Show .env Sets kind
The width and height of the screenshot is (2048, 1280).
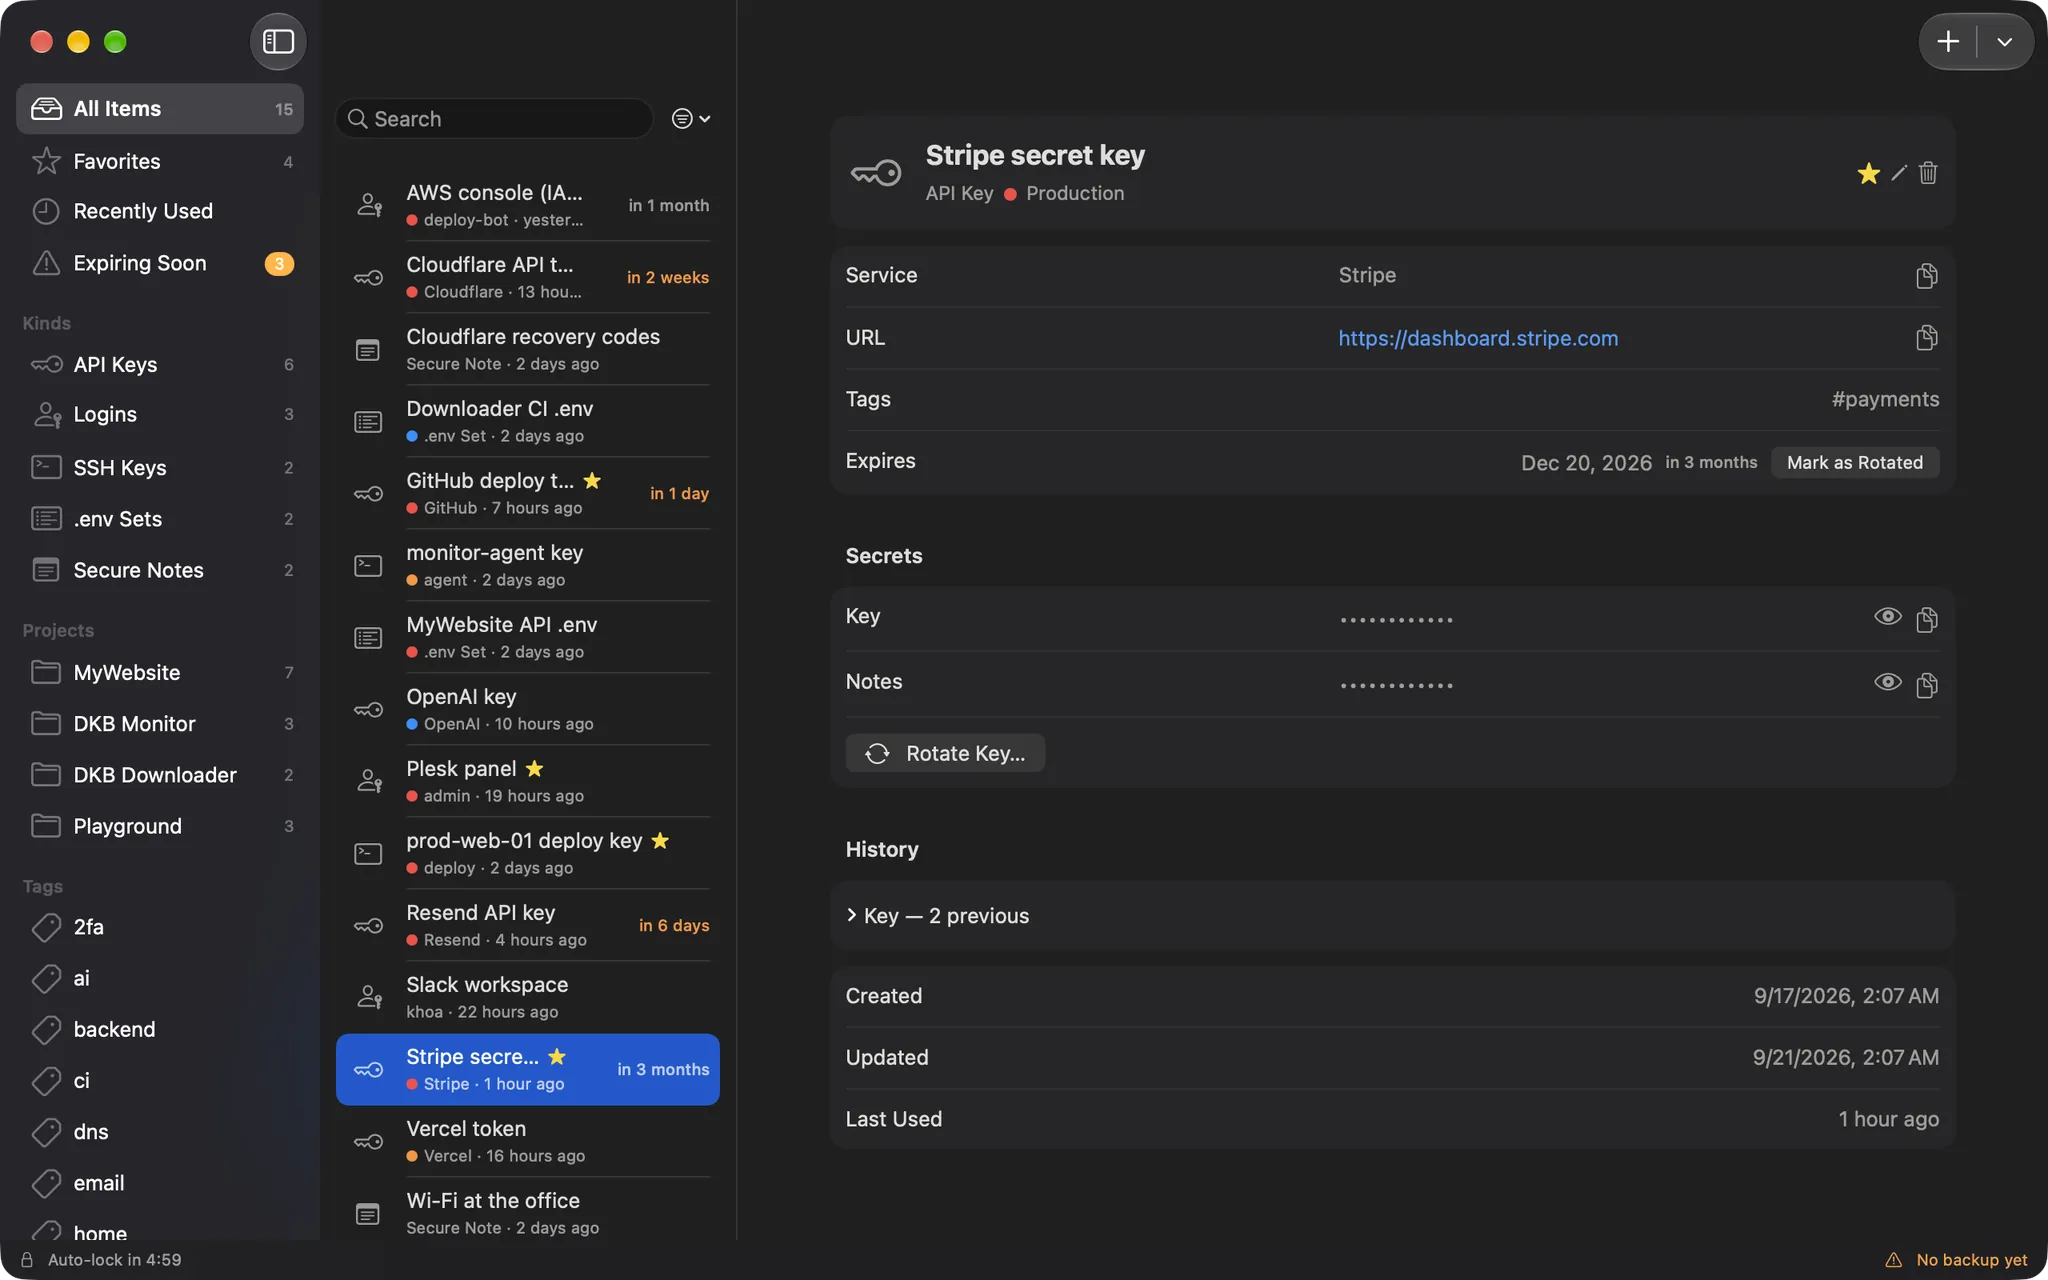coord(160,518)
